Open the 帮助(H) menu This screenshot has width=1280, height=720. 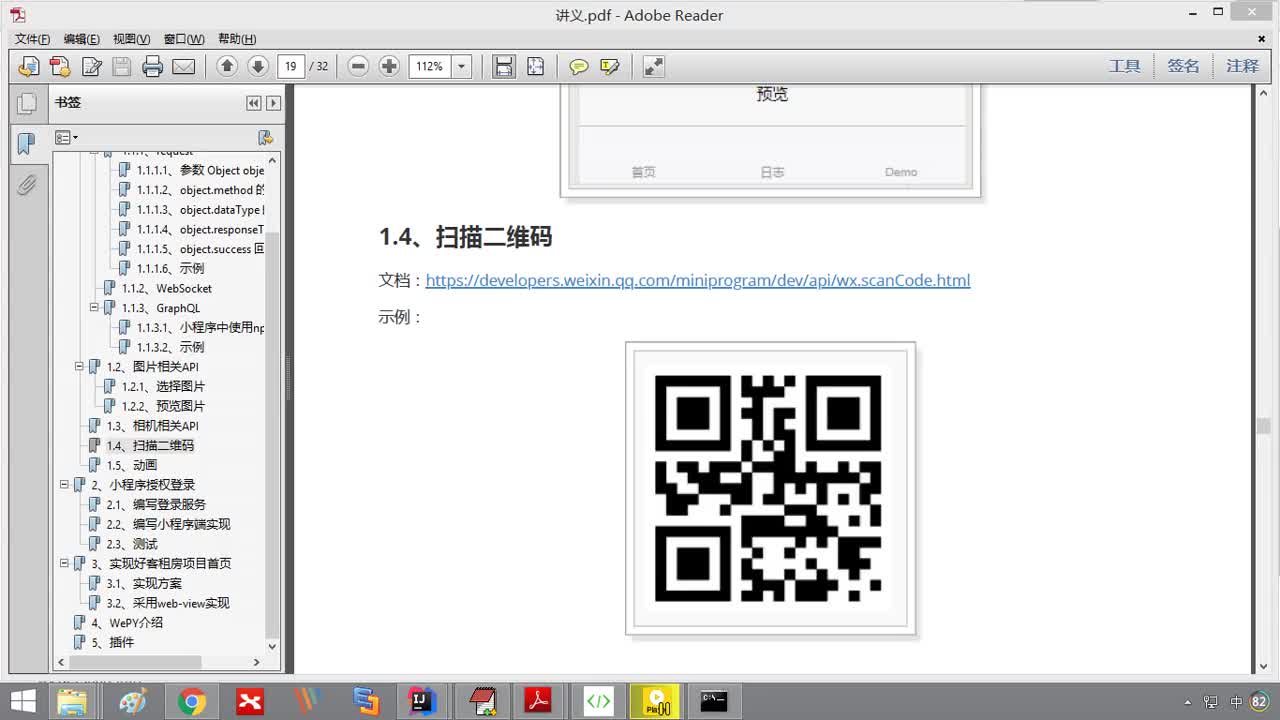coord(236,39)
